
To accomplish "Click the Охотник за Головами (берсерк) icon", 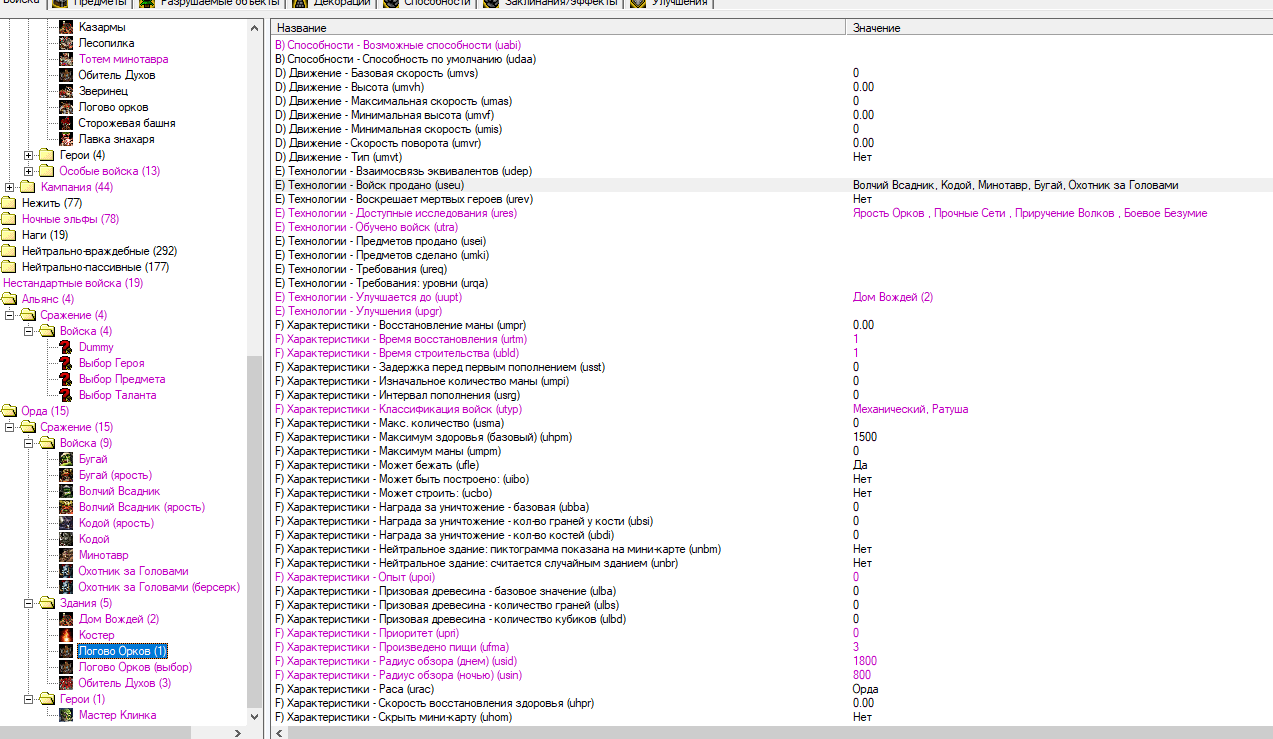I will pos(66,587).
